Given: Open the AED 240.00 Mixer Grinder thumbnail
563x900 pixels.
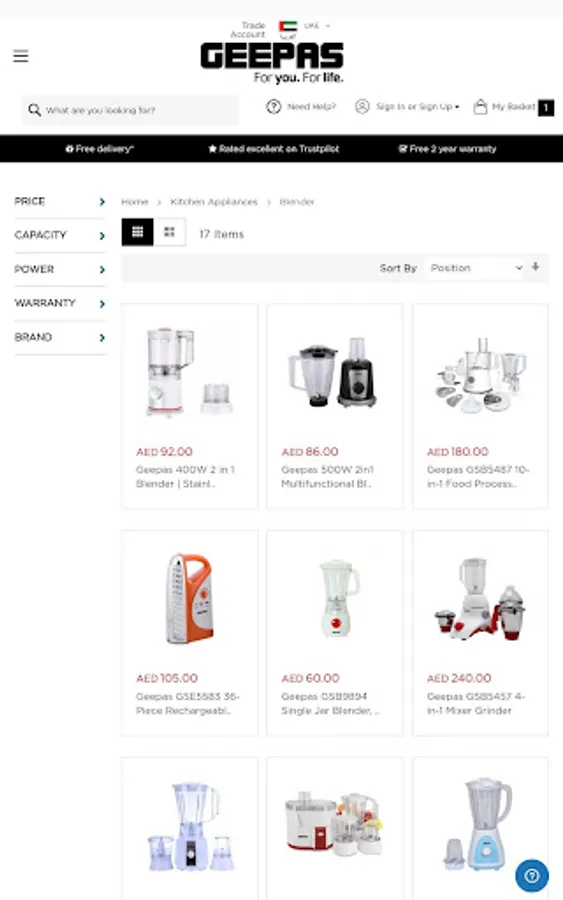Looking at the screenshot, I should [x=480, y=599].
